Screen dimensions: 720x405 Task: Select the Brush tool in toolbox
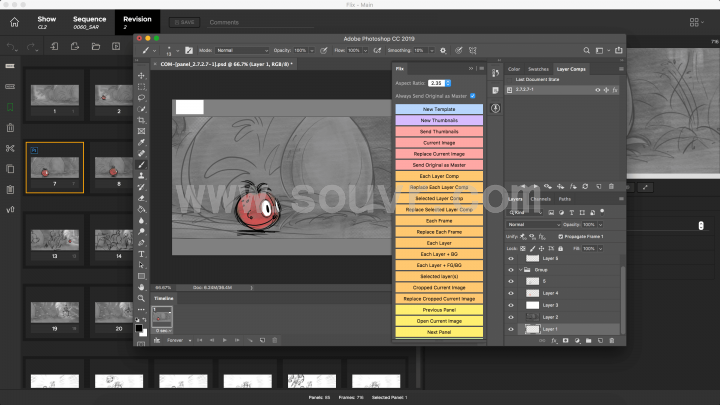click(x=141, y=165)
